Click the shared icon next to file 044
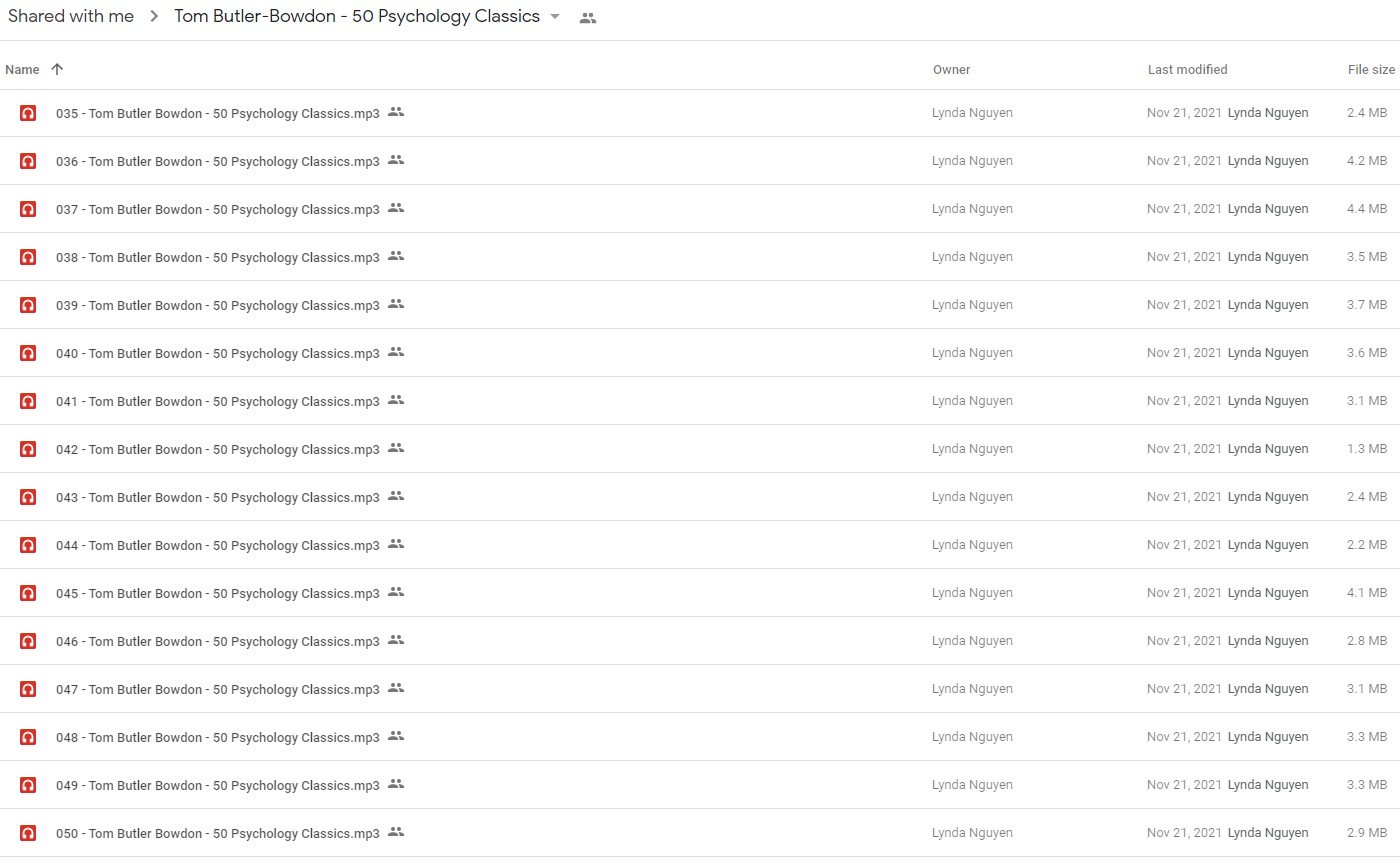Image resolution: width=1400 pixels, height=863 pixels. click(x=396, y=544)
